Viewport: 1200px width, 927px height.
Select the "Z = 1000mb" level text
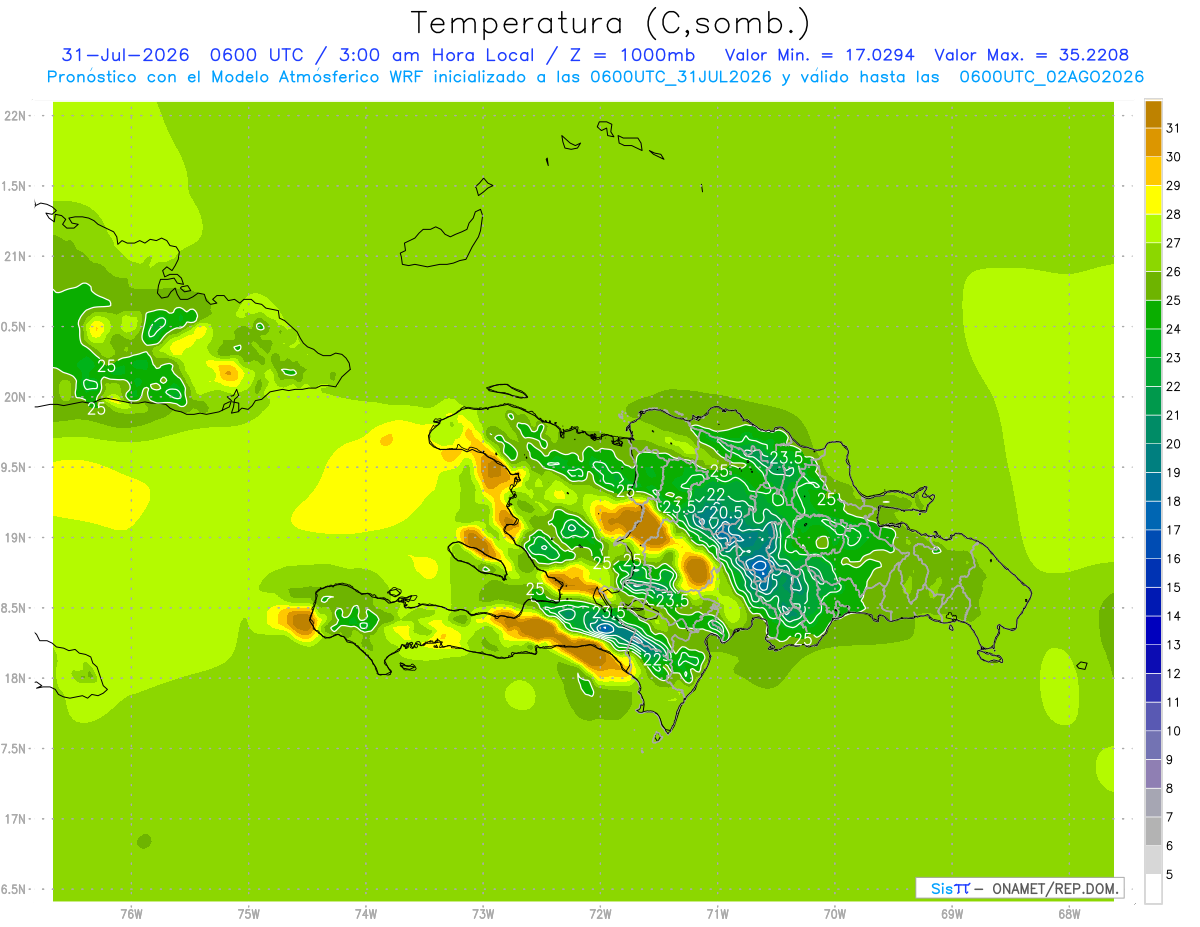631,55
